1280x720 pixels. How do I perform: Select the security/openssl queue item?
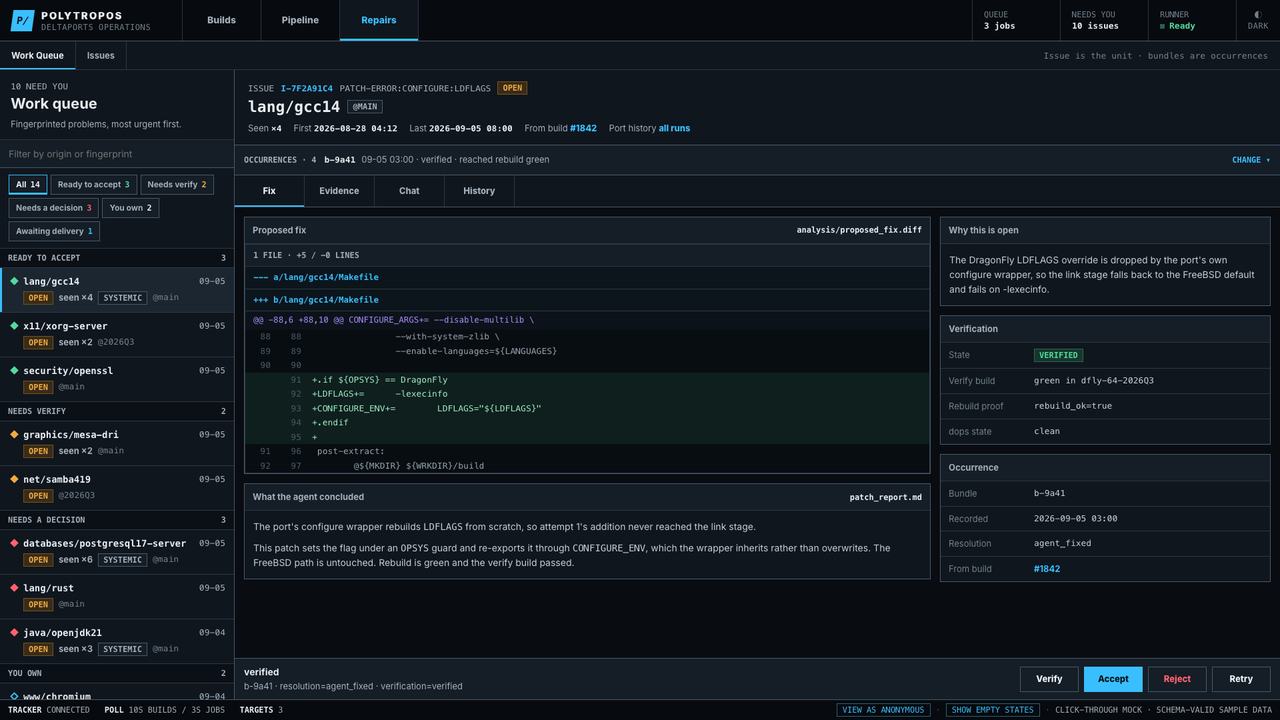tap(117, 378)
